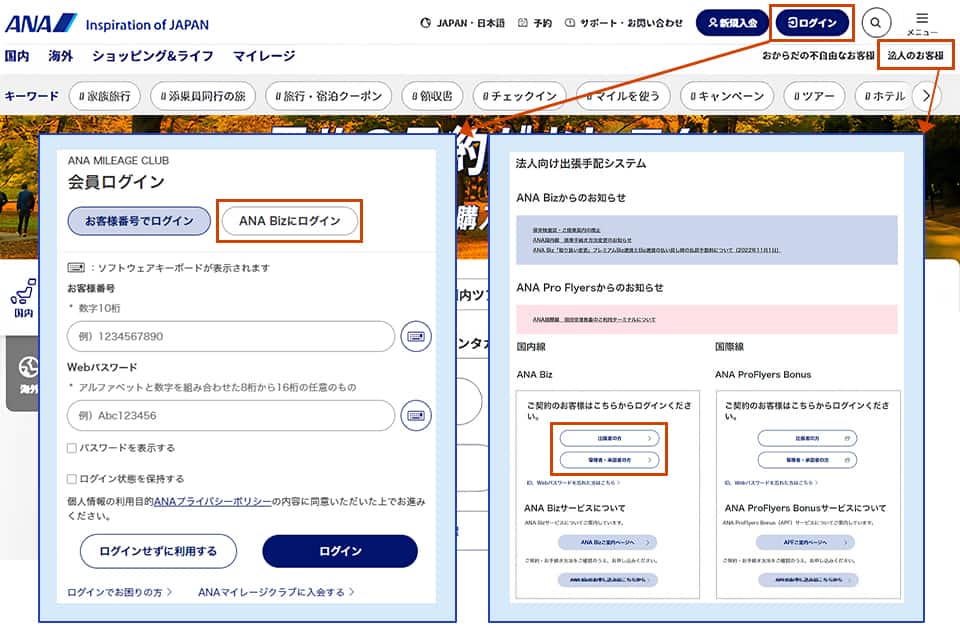Open the search magnifier icon
This screenshot has width=960, height=629.
(x=876, y=22)
